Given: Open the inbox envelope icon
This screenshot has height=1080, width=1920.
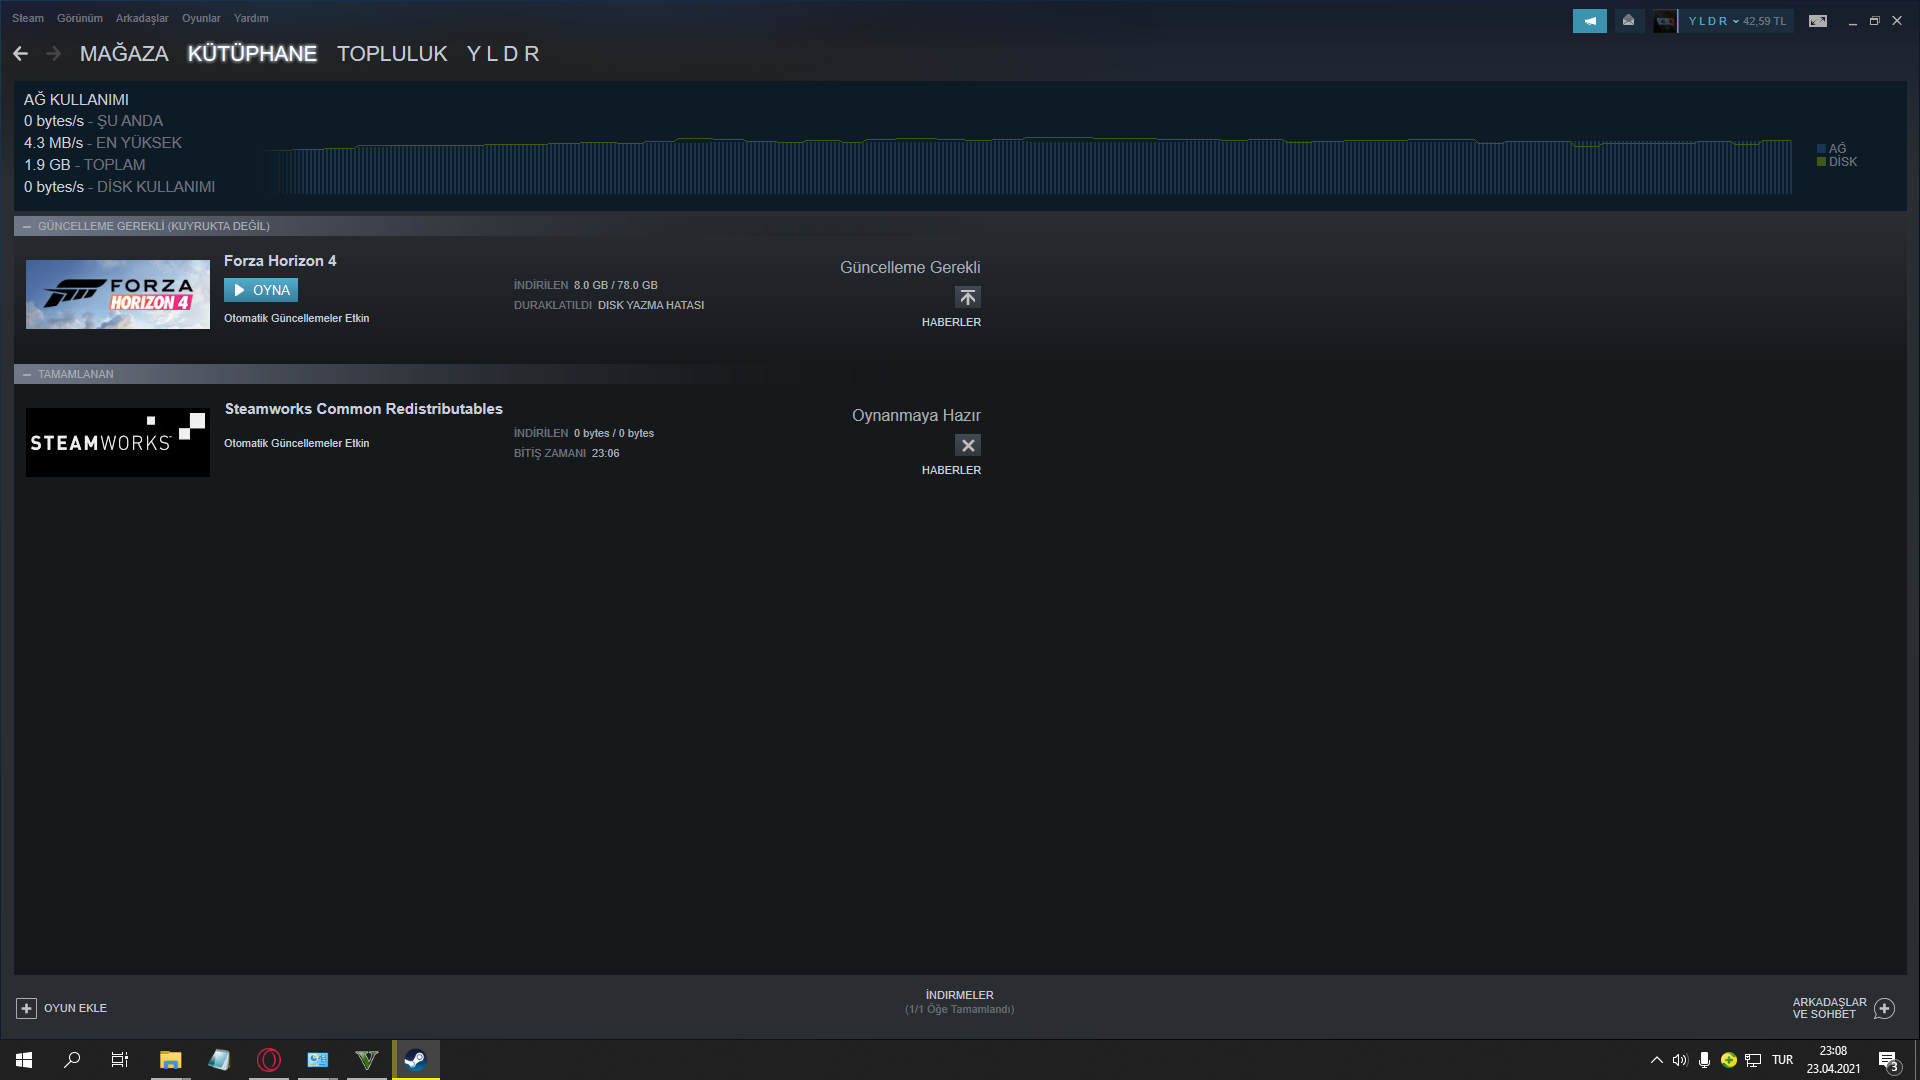Looking at the screenshot, I should coord(1628,21).
